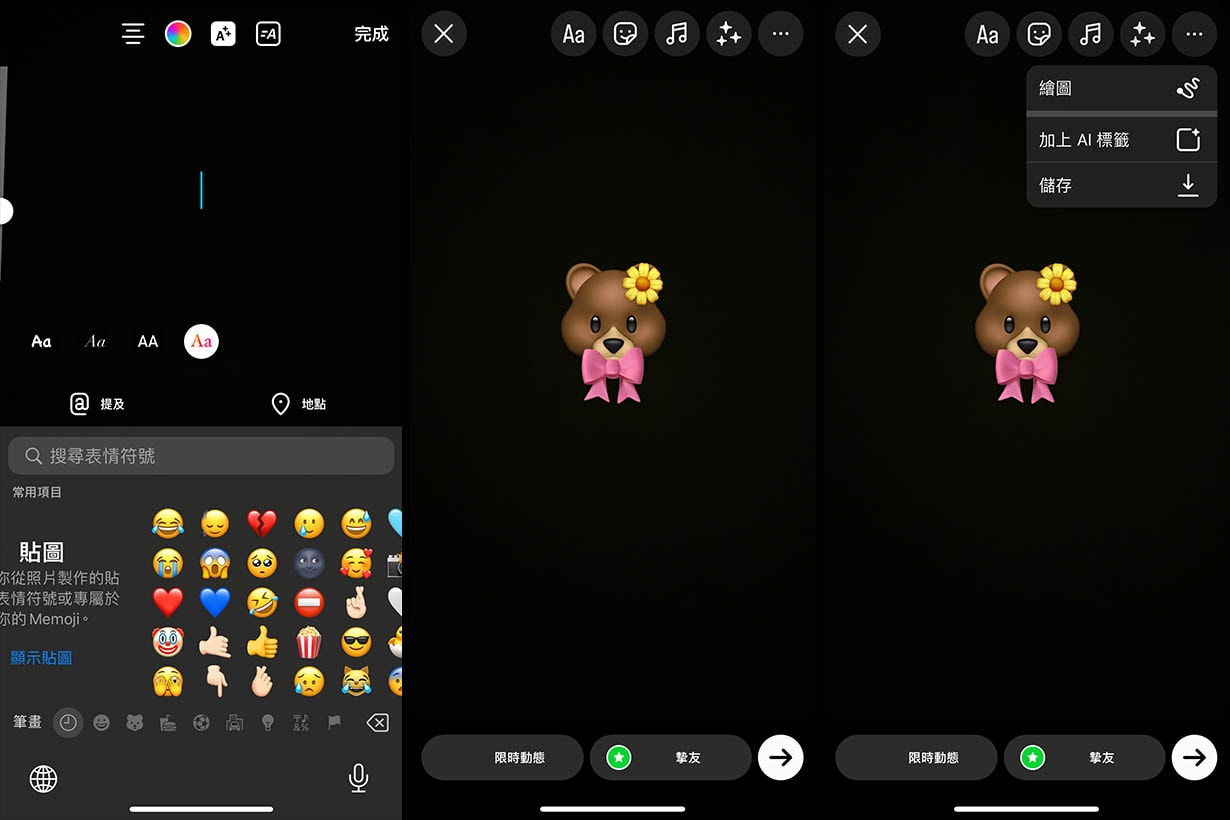
Task: Toggle the text background style icon
Action: click(223, 34)
